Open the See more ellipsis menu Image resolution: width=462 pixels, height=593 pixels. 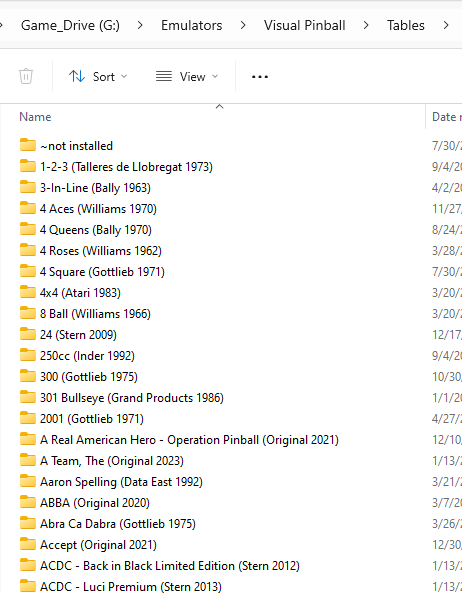[x=260, y=77]
